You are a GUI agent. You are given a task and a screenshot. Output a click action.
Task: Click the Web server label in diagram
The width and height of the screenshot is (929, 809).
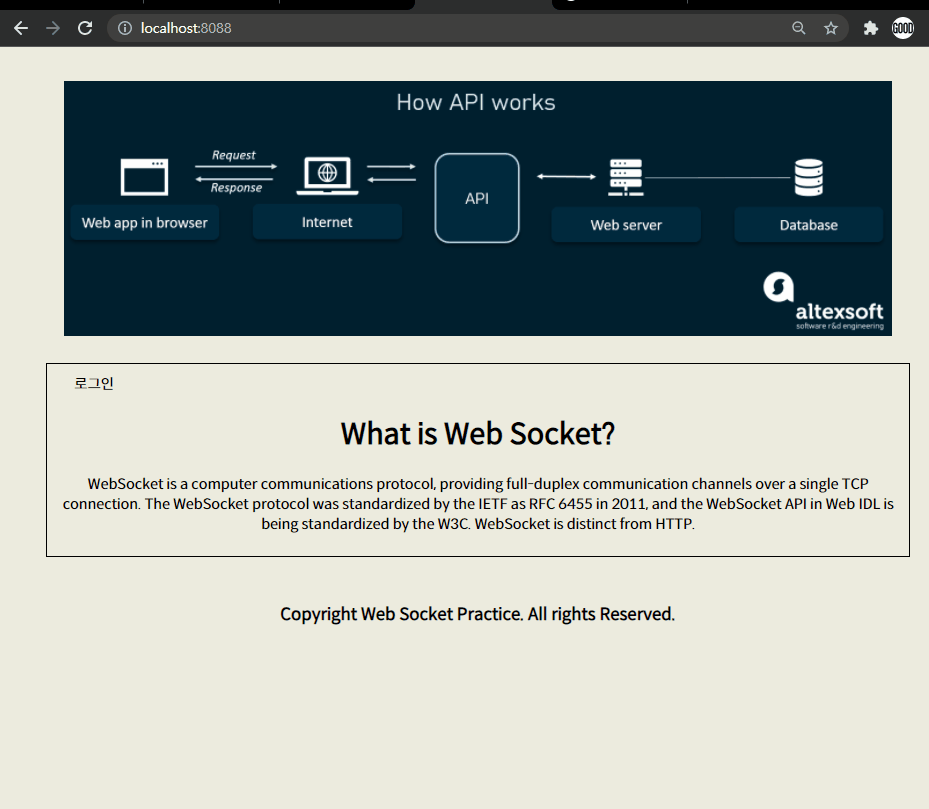(626, 225)
